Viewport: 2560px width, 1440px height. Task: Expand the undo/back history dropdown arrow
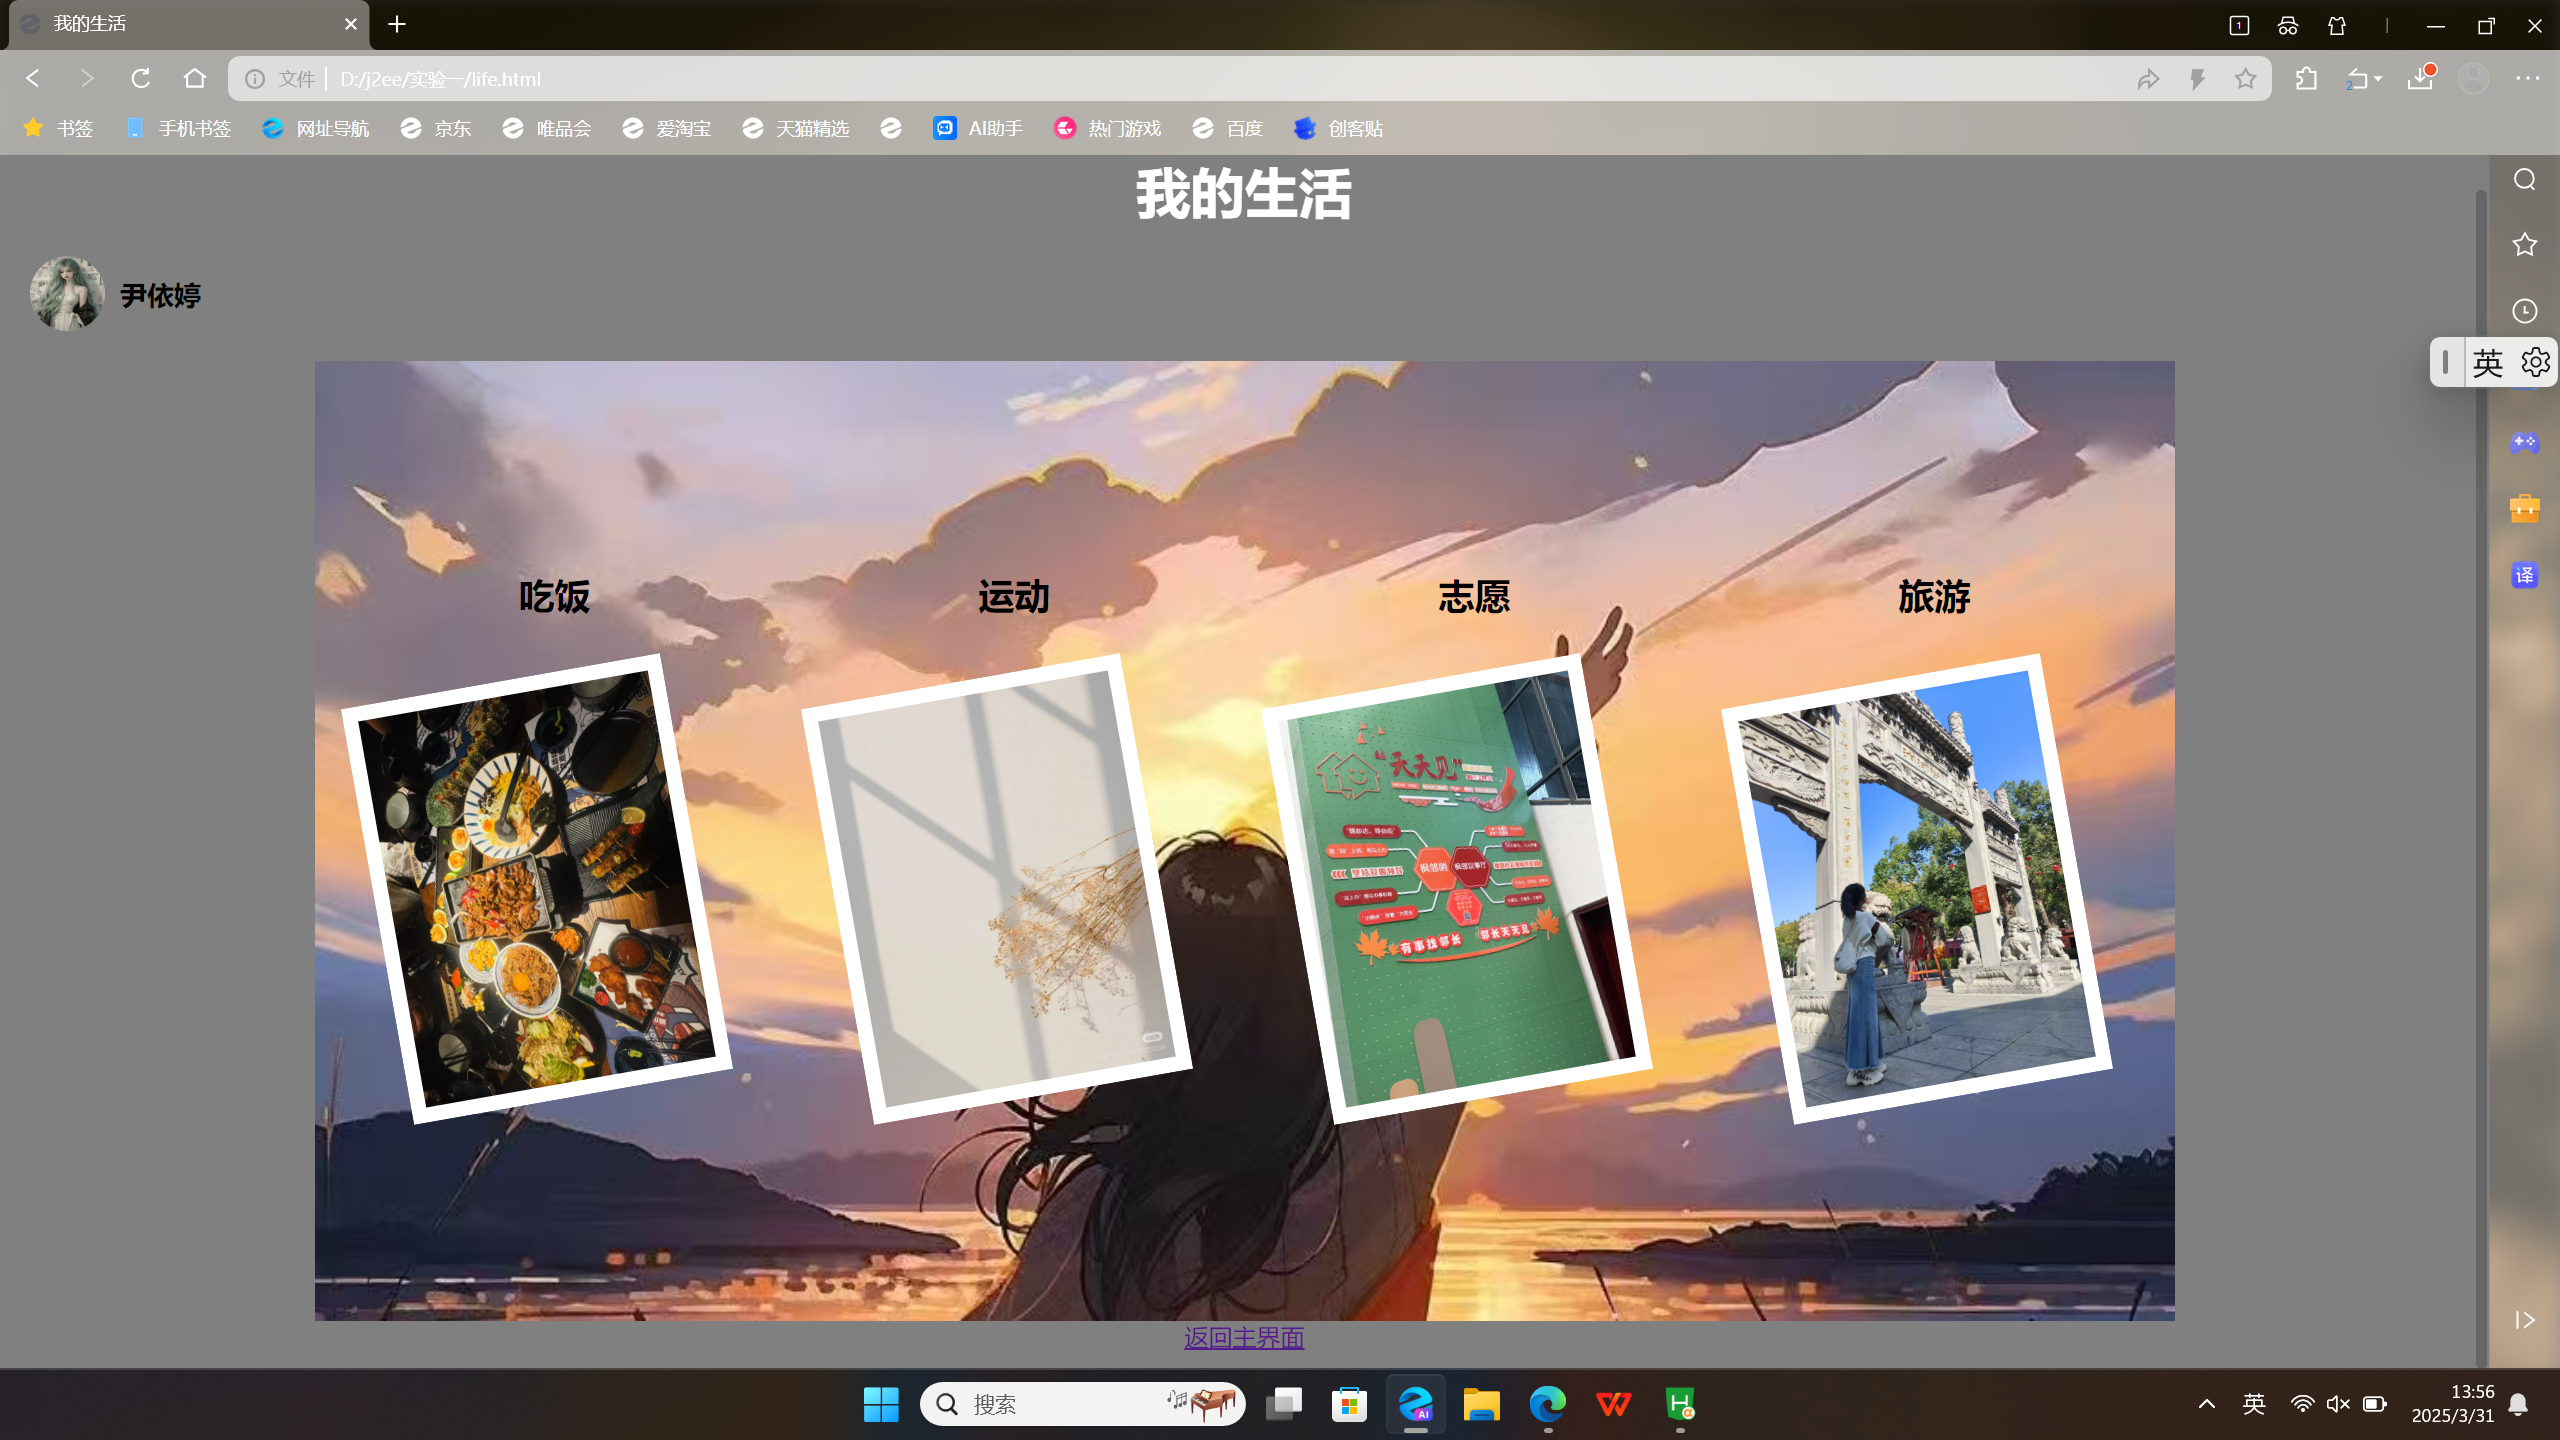pyautogui.click(x=2378, y=79)
